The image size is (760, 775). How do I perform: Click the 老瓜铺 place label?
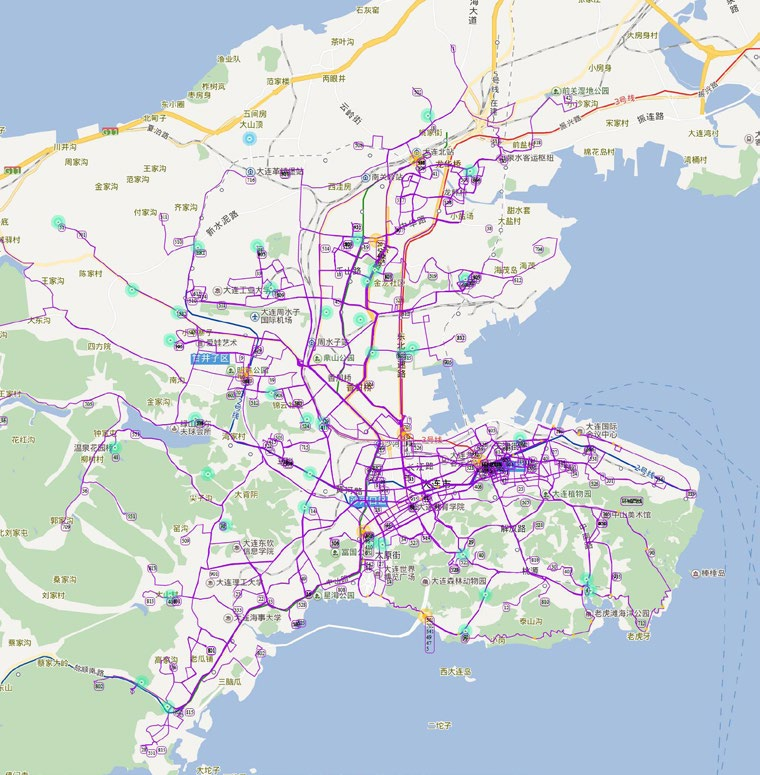tap(202, 659)
